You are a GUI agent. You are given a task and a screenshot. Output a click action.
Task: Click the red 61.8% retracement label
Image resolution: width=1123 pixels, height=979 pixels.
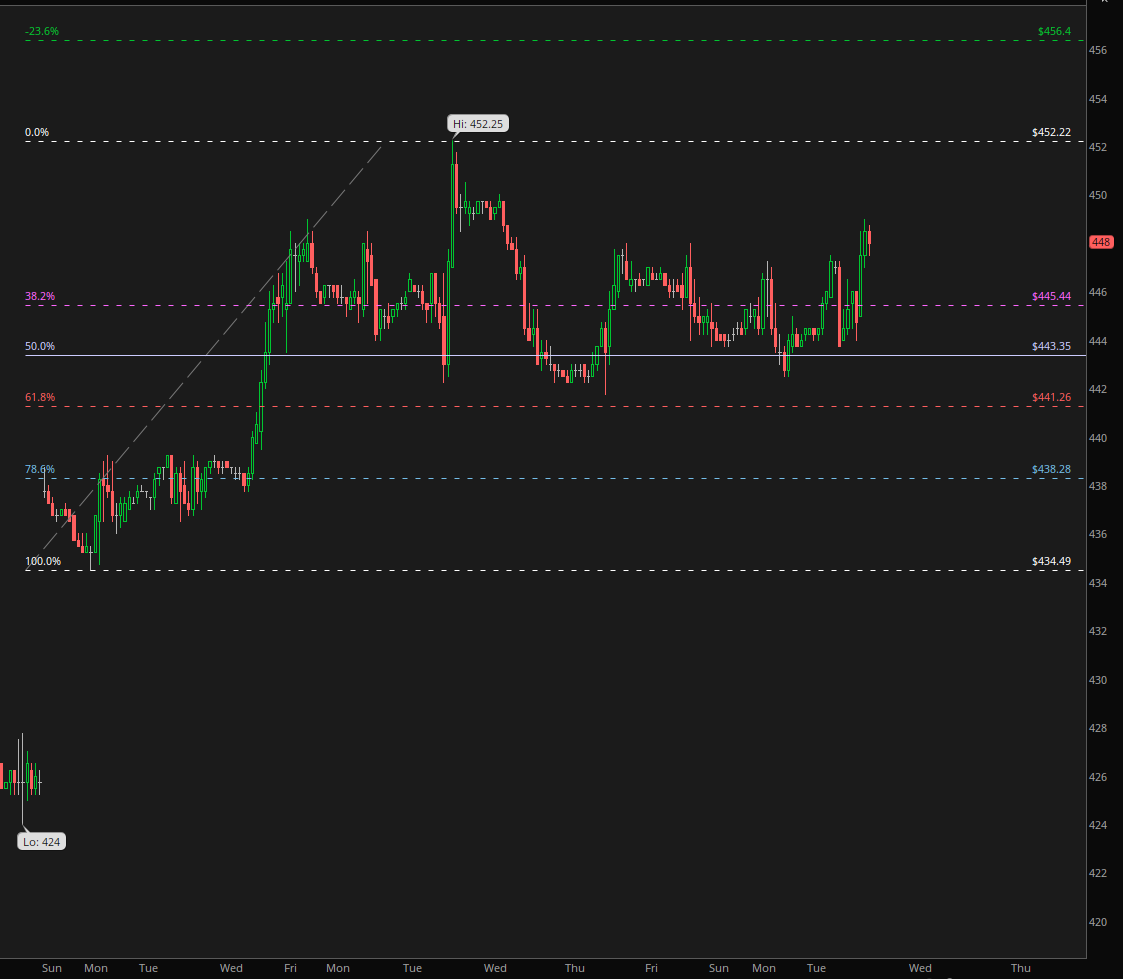40,398
